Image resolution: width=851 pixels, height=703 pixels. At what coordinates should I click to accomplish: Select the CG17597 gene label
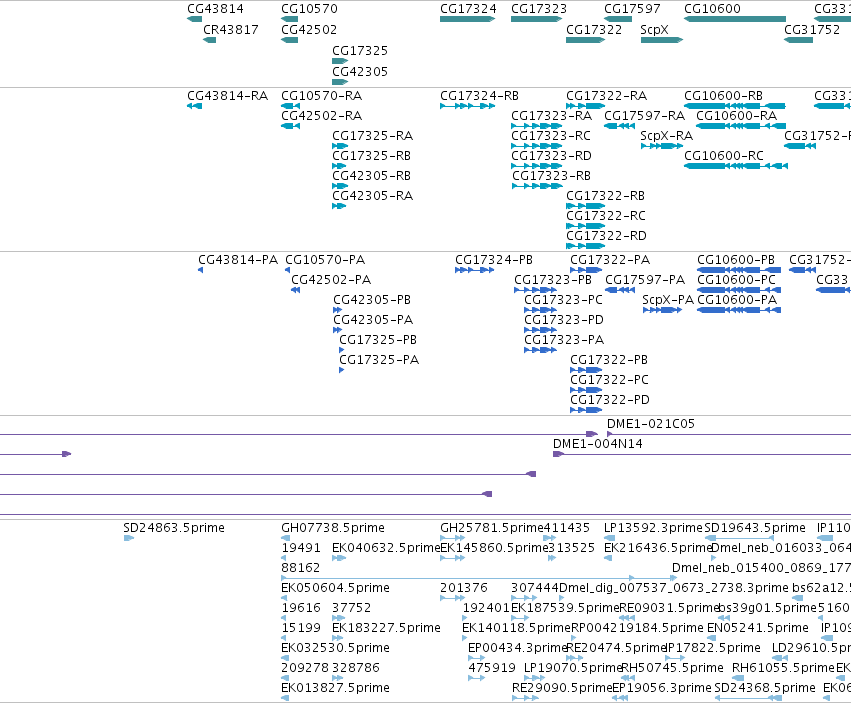pos(632,9)
